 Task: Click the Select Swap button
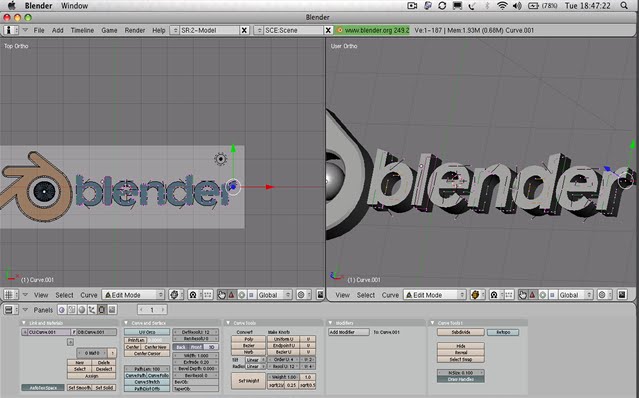461,359
